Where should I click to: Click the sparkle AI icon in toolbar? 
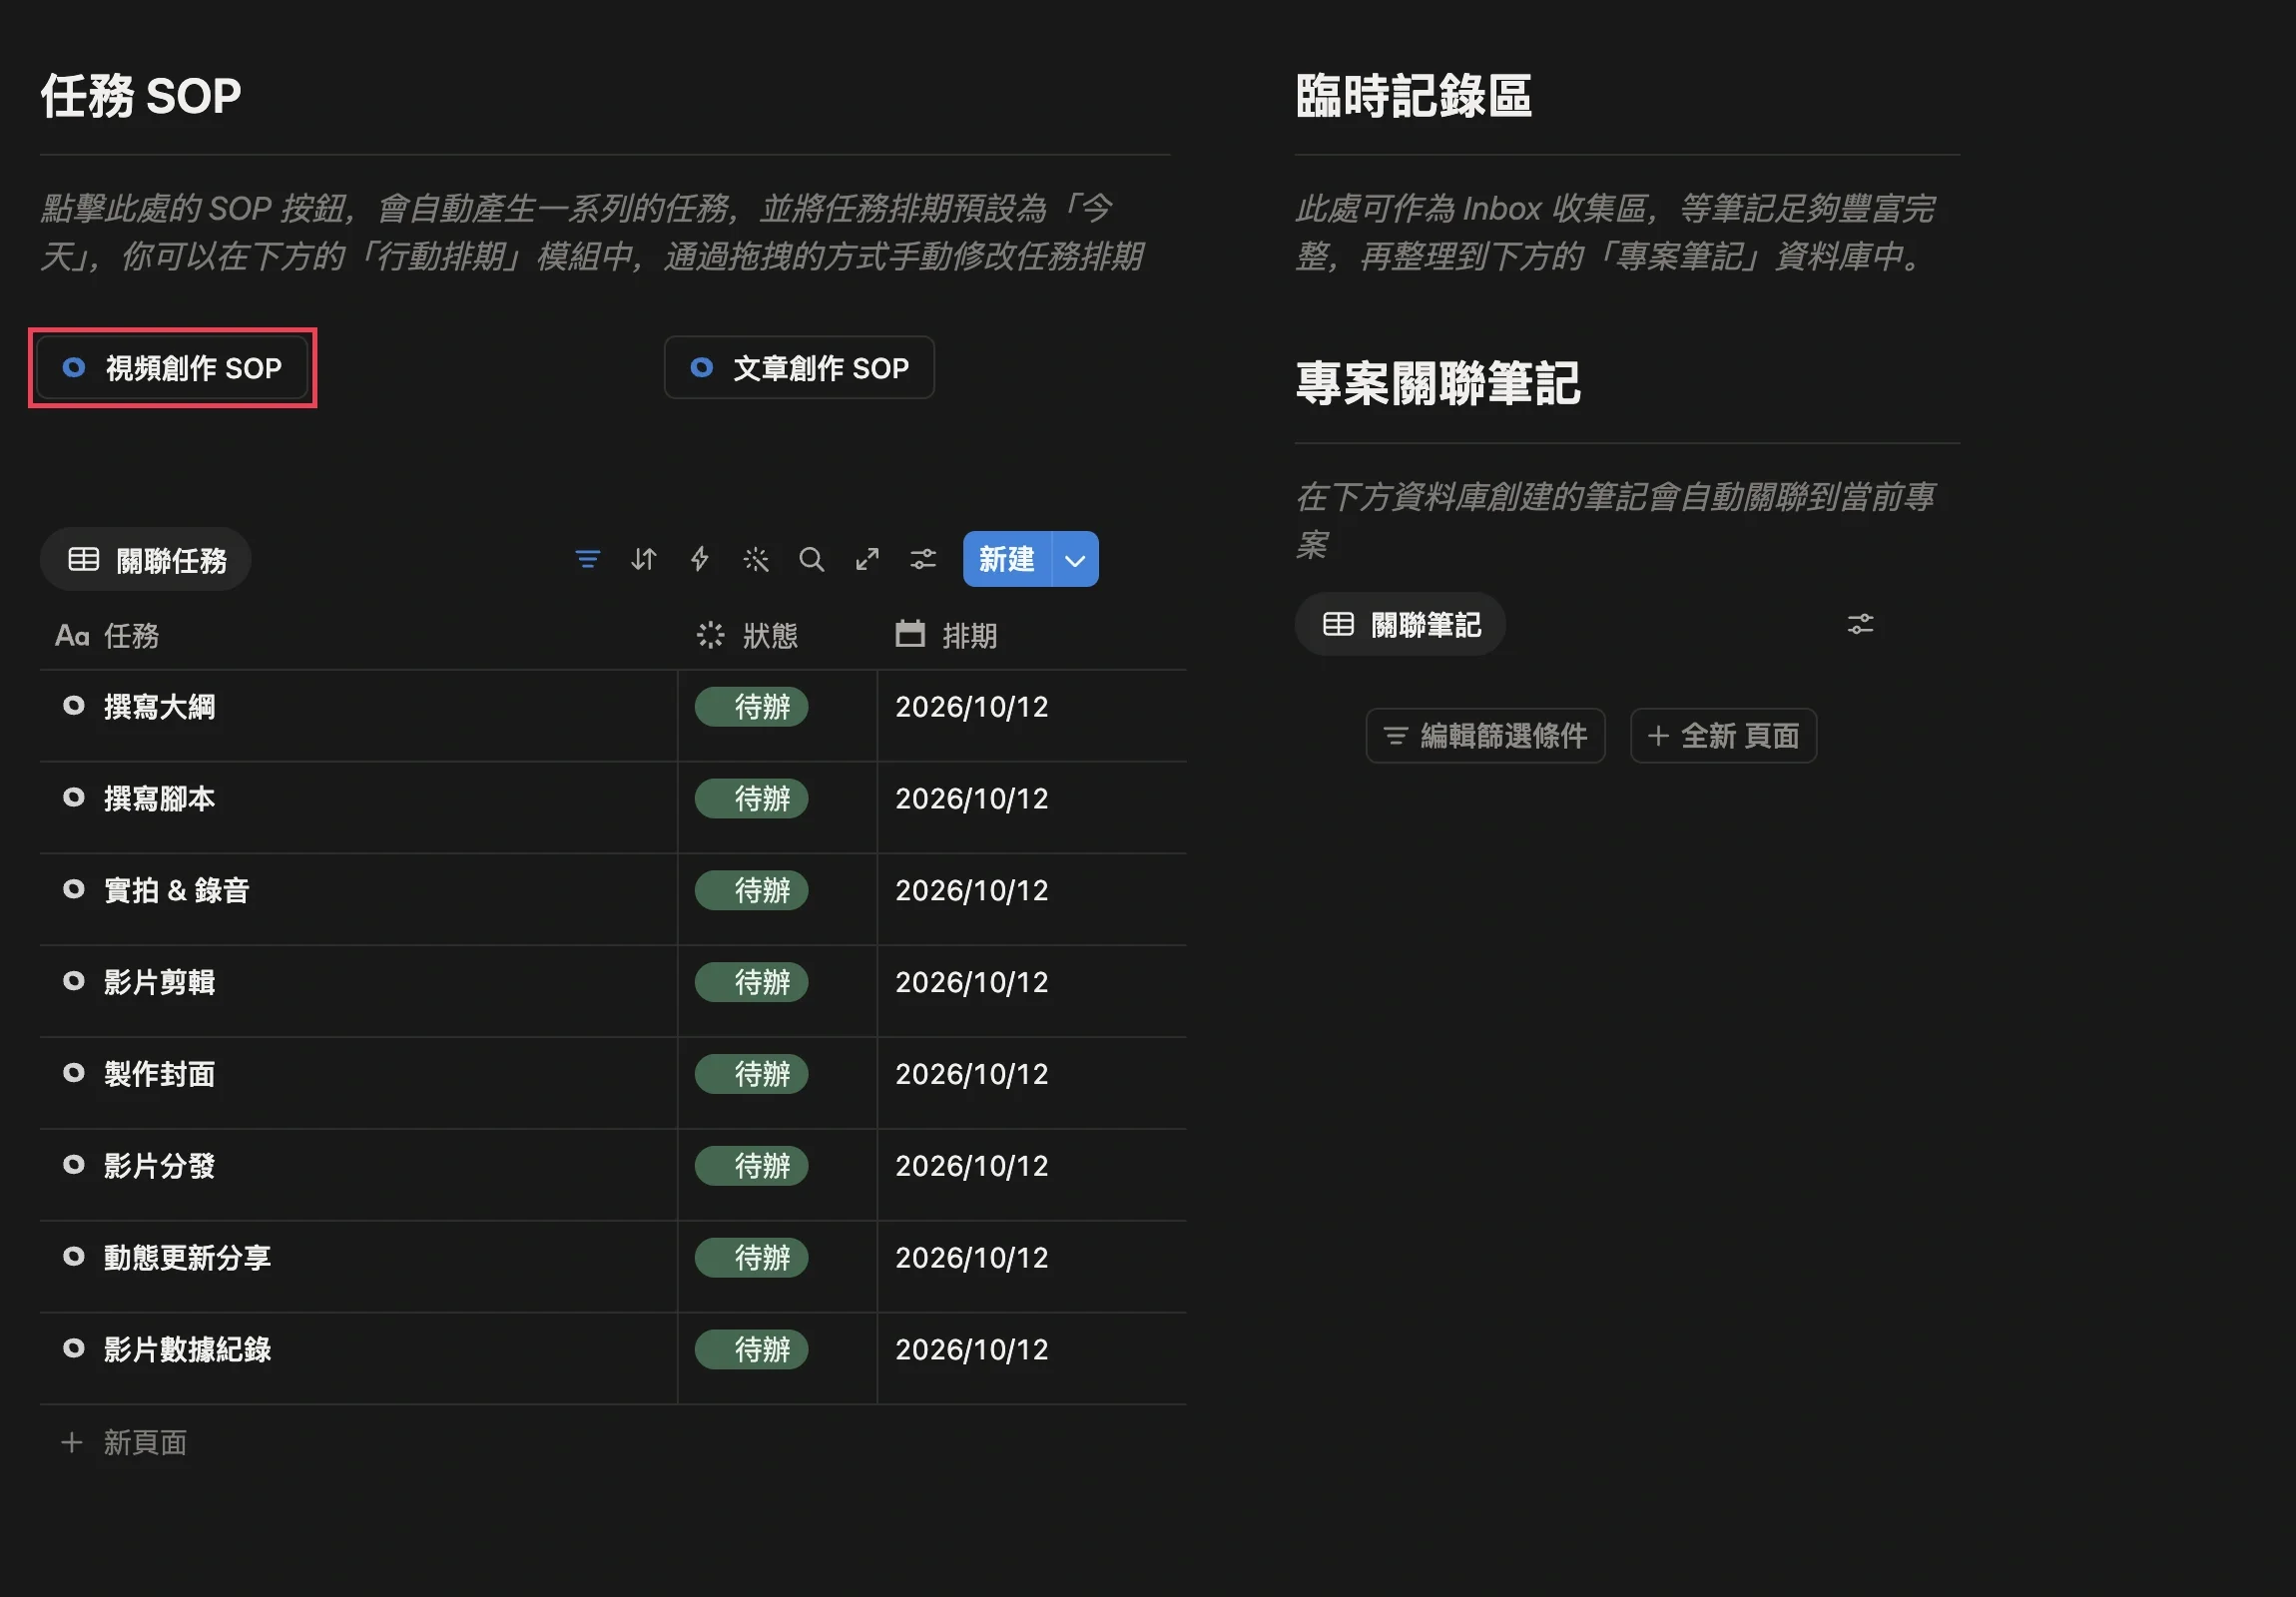pyautogui.click(x=756, y=559)
